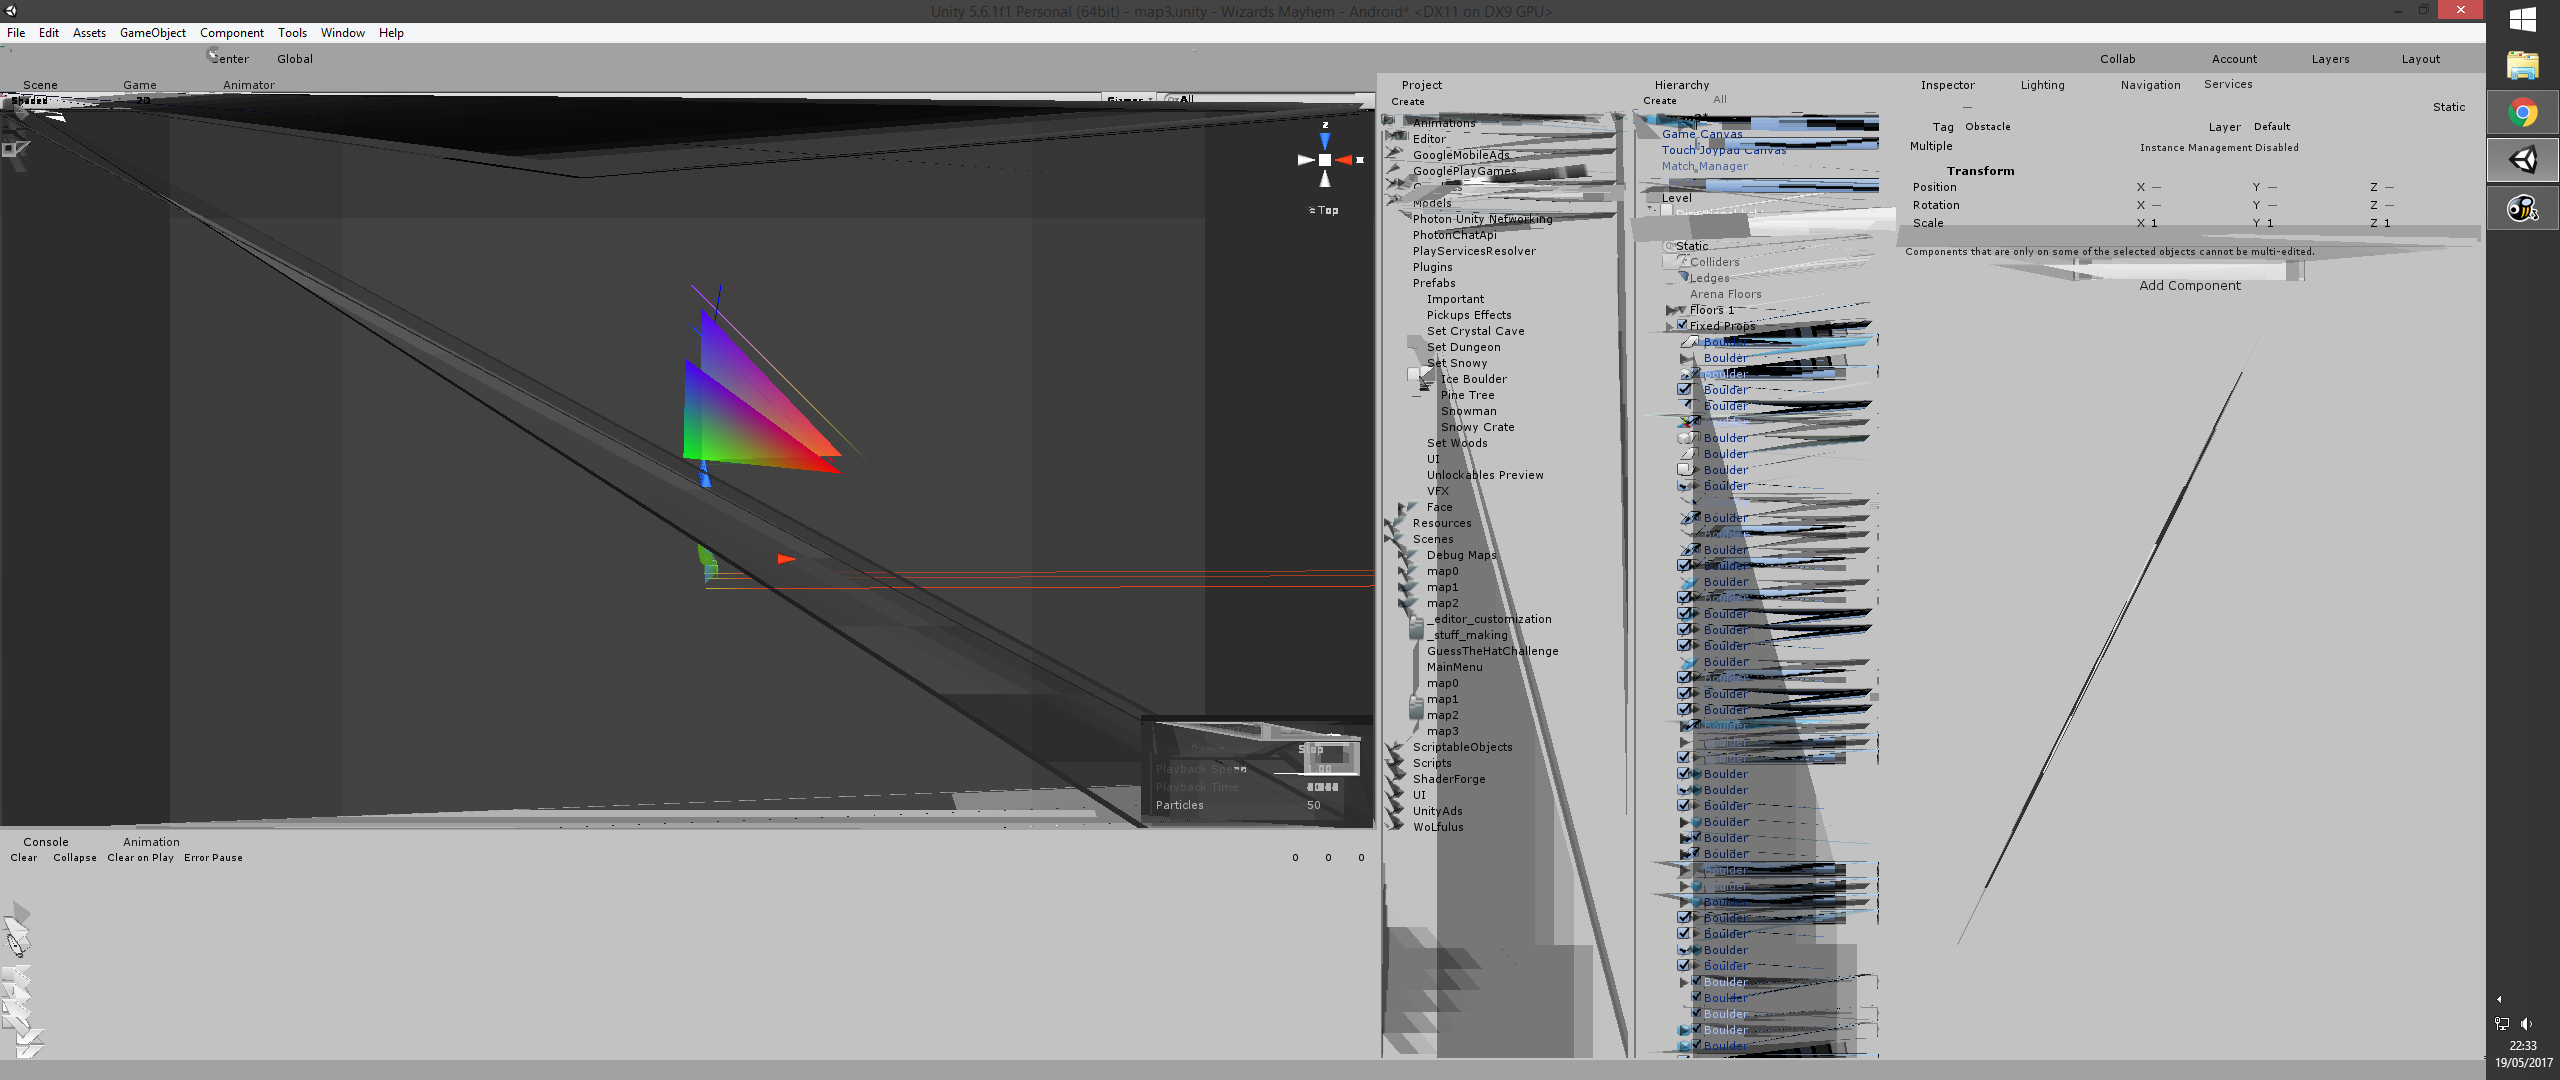Viewport: 2560px width, 1080px height.
Task: Click the blue Z axis cone on gizmo
Action: click(1325, 141)
